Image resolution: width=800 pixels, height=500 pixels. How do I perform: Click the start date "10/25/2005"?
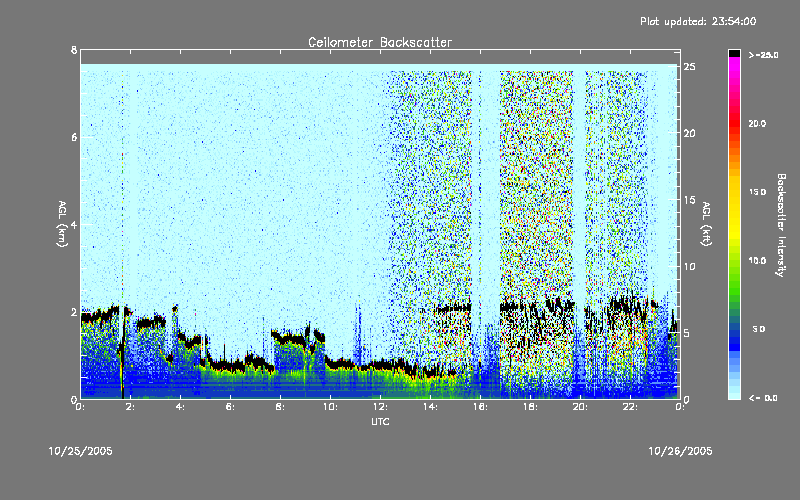coord(81,451)
